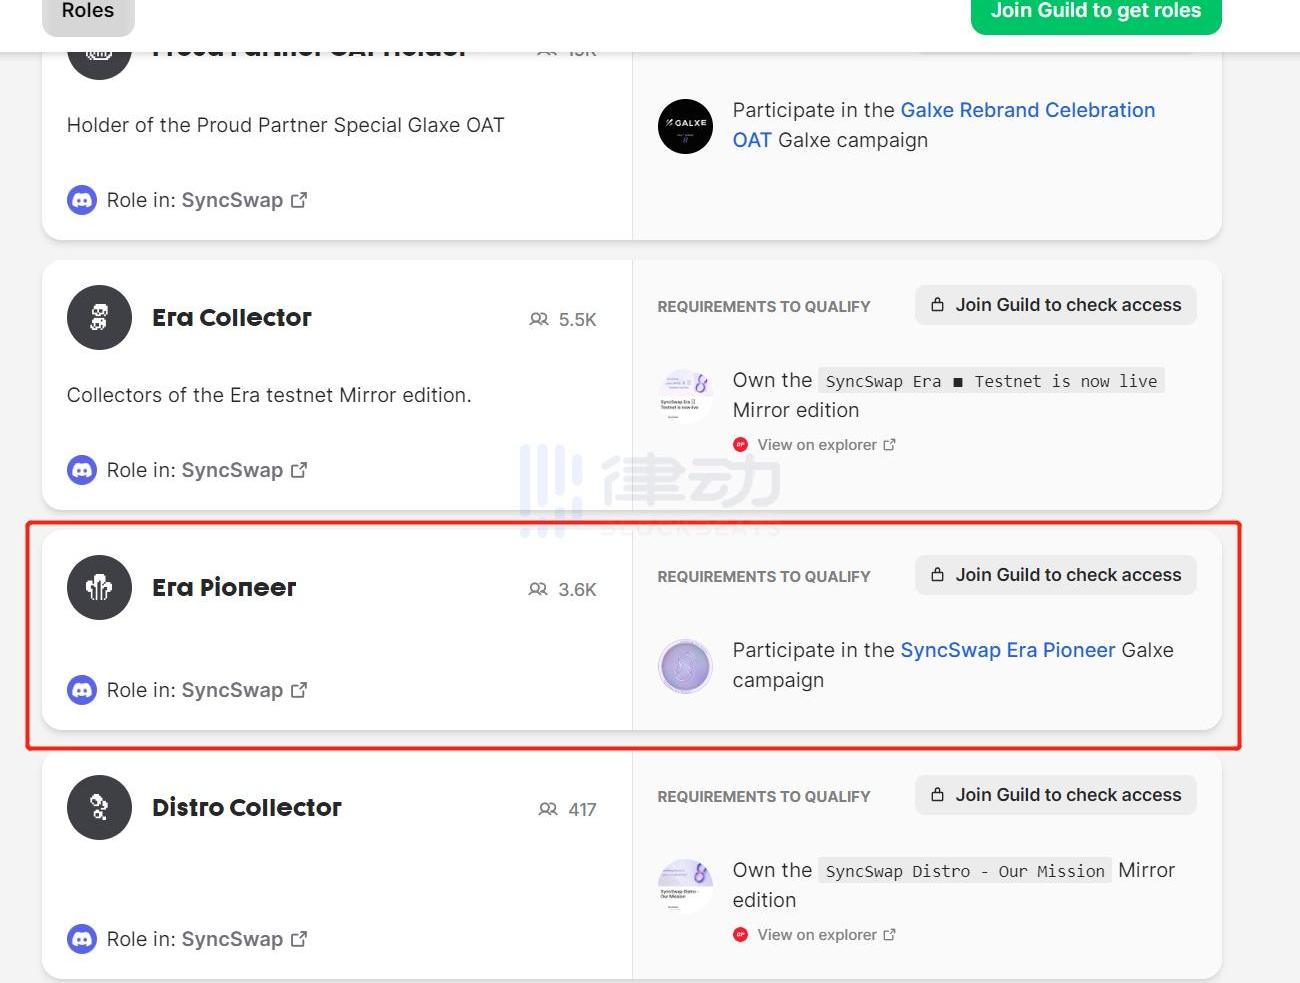Screen dimensions: 1300x983
Task: Follow the SyncSwap link in the Era Pioneer card
Action: tap(244, 690)
